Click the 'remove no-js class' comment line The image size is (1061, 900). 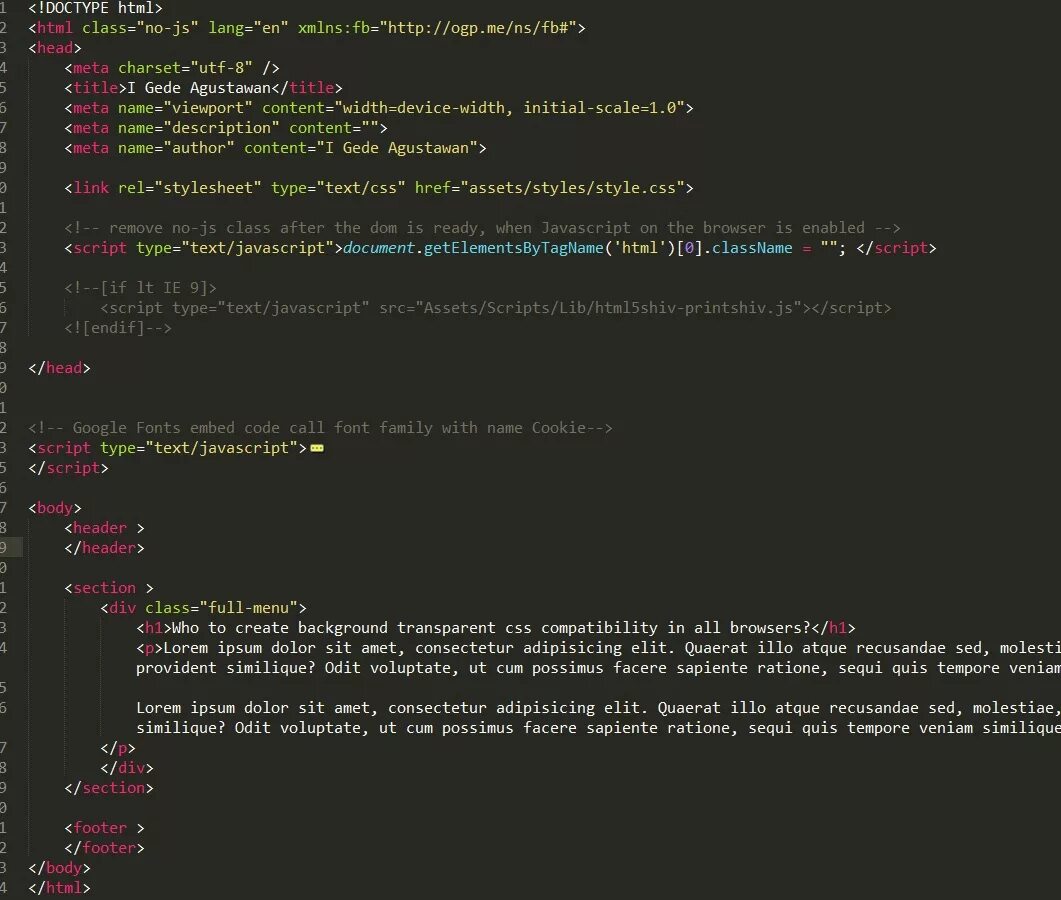pos(482,228)
